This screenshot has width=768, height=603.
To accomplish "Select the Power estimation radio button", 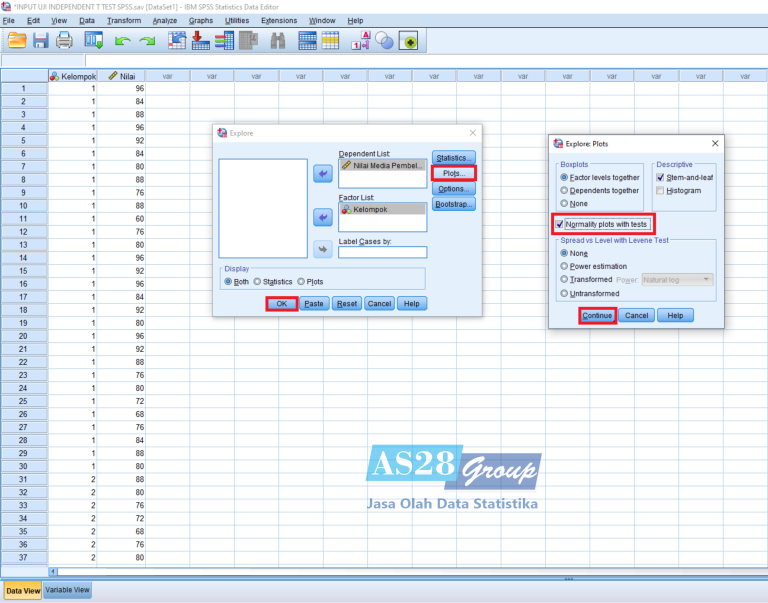I will click(565, 267).
